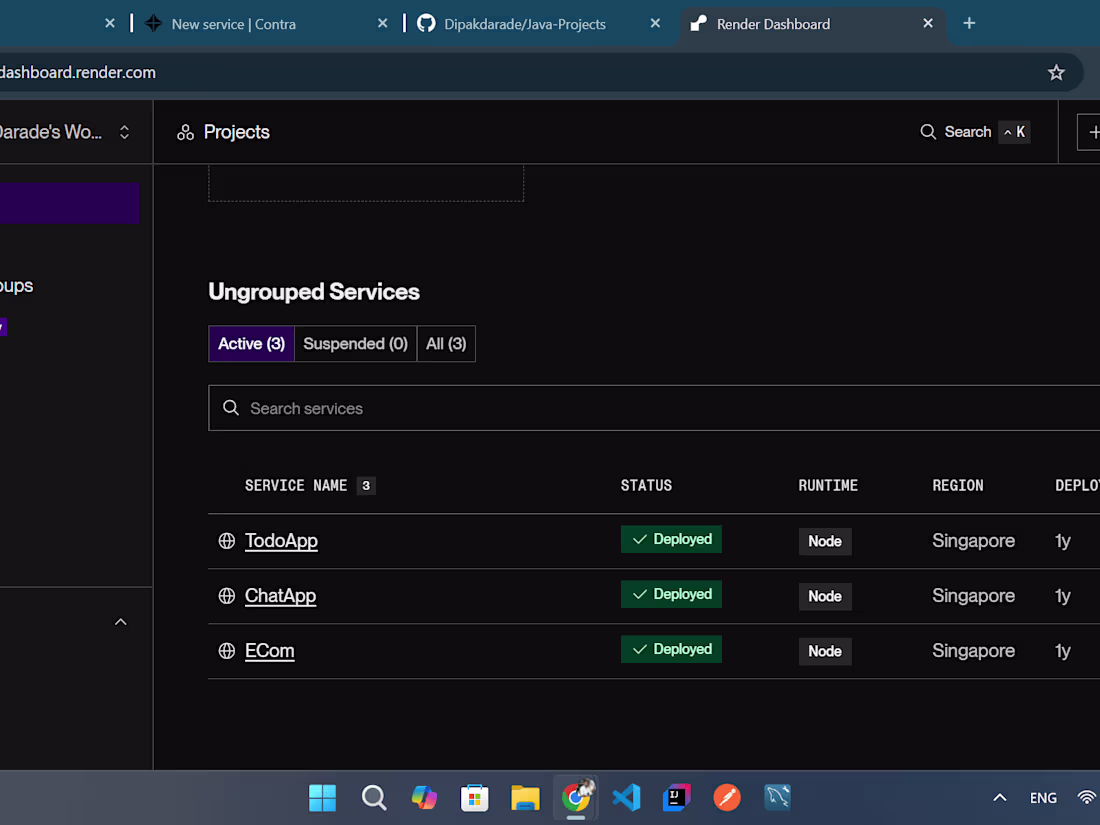Click the REGION column header
The height and width of the screenshot is (825, 1100).
(958, 485)
